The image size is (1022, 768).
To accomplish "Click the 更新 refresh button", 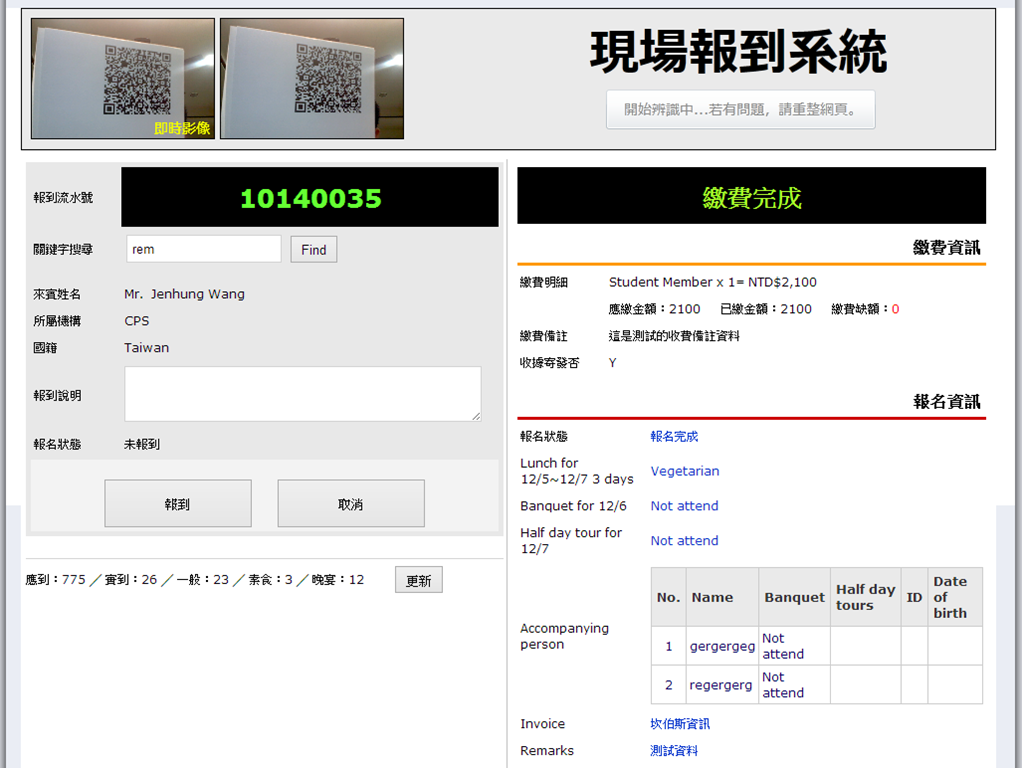I will tap(418, 580).
